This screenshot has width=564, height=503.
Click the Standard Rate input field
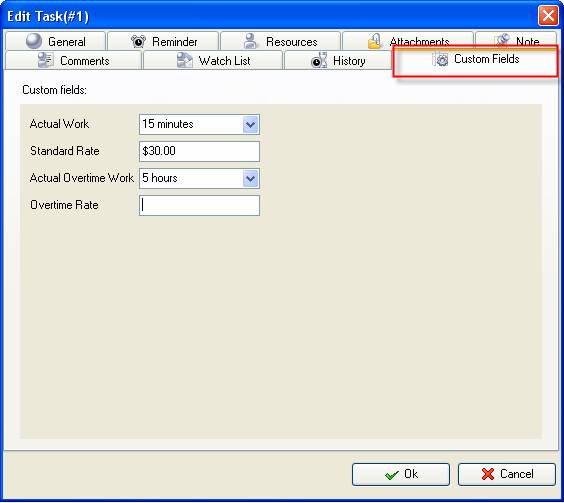(199, 151)
